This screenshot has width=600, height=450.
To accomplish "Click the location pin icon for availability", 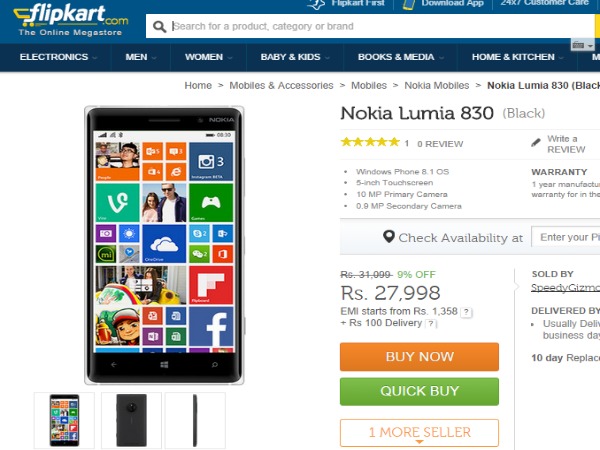I will coord(389,237).
